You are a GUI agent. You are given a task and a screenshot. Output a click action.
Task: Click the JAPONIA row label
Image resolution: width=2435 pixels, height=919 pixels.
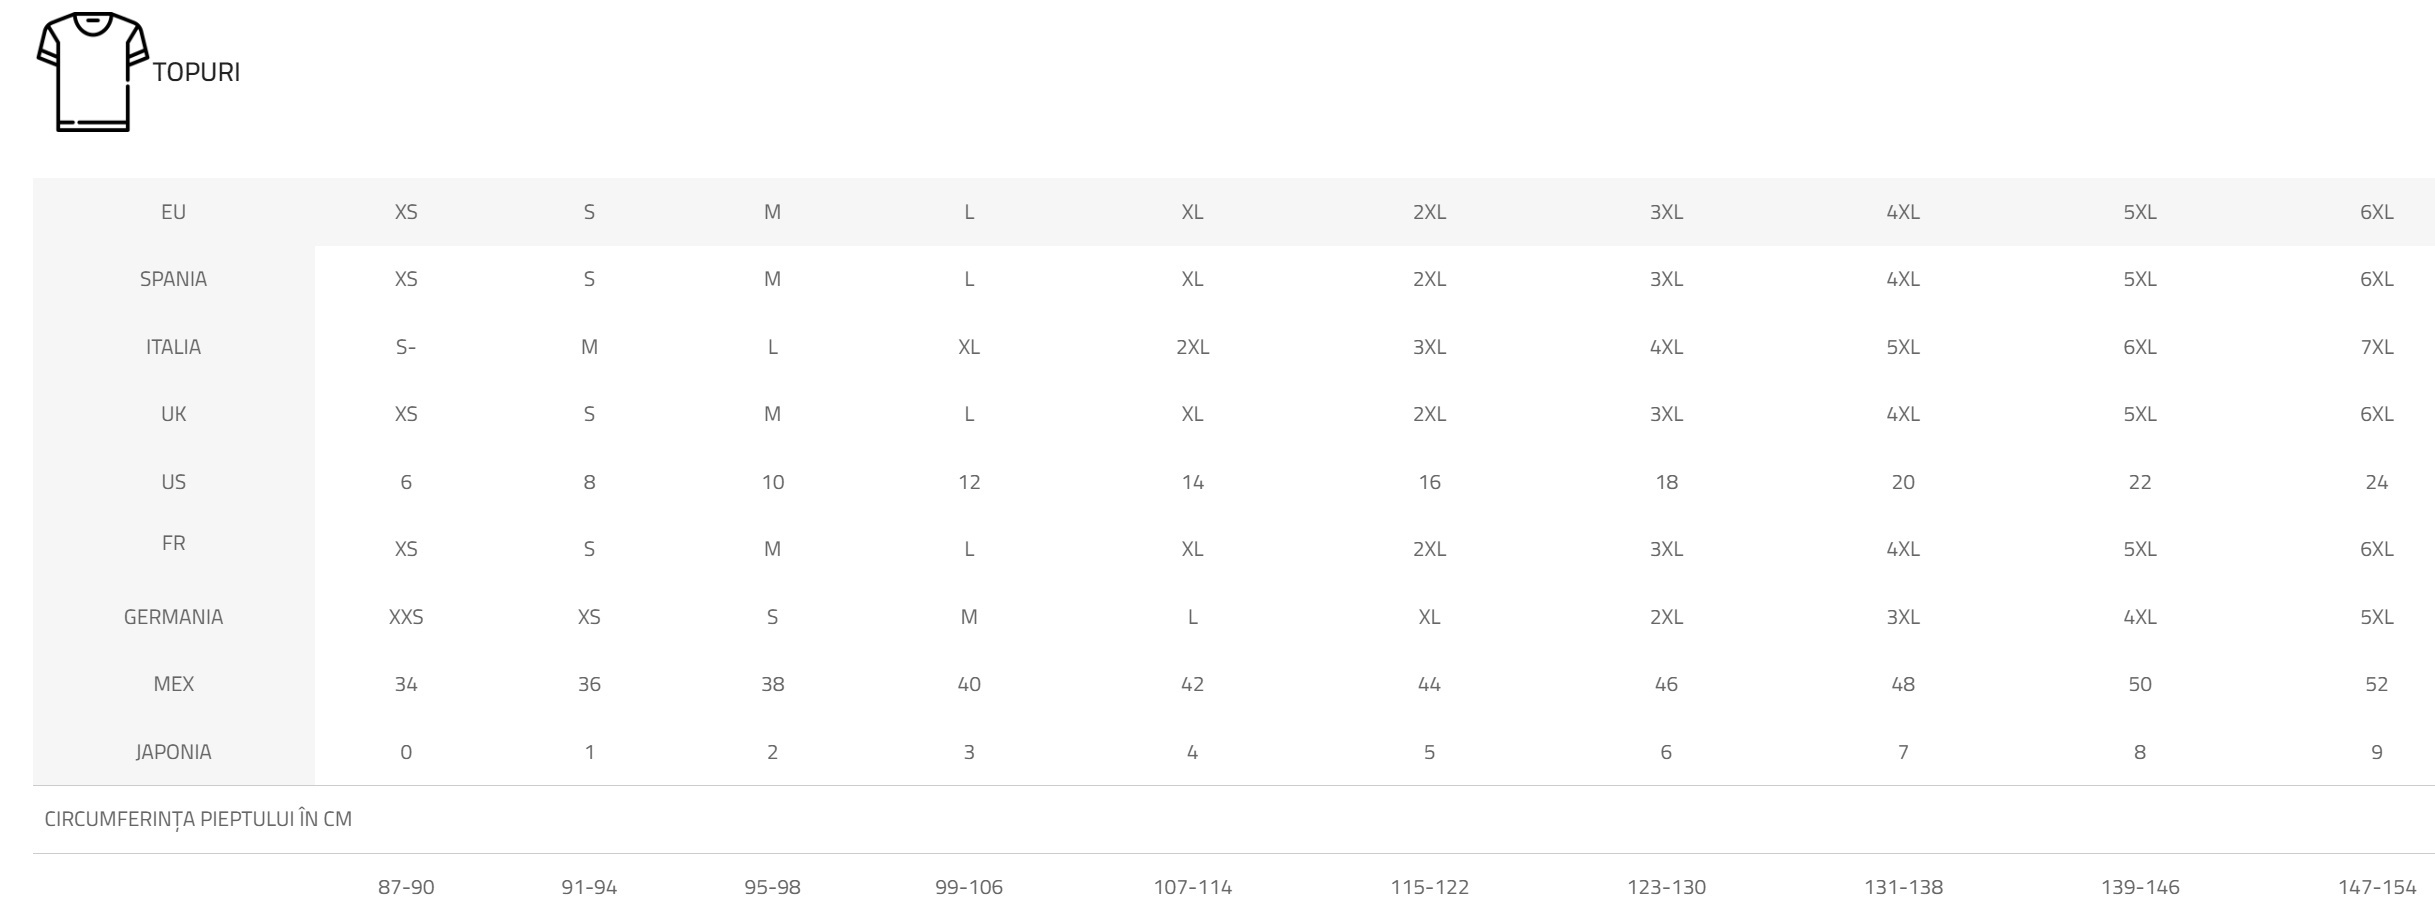tap(173, 752)
